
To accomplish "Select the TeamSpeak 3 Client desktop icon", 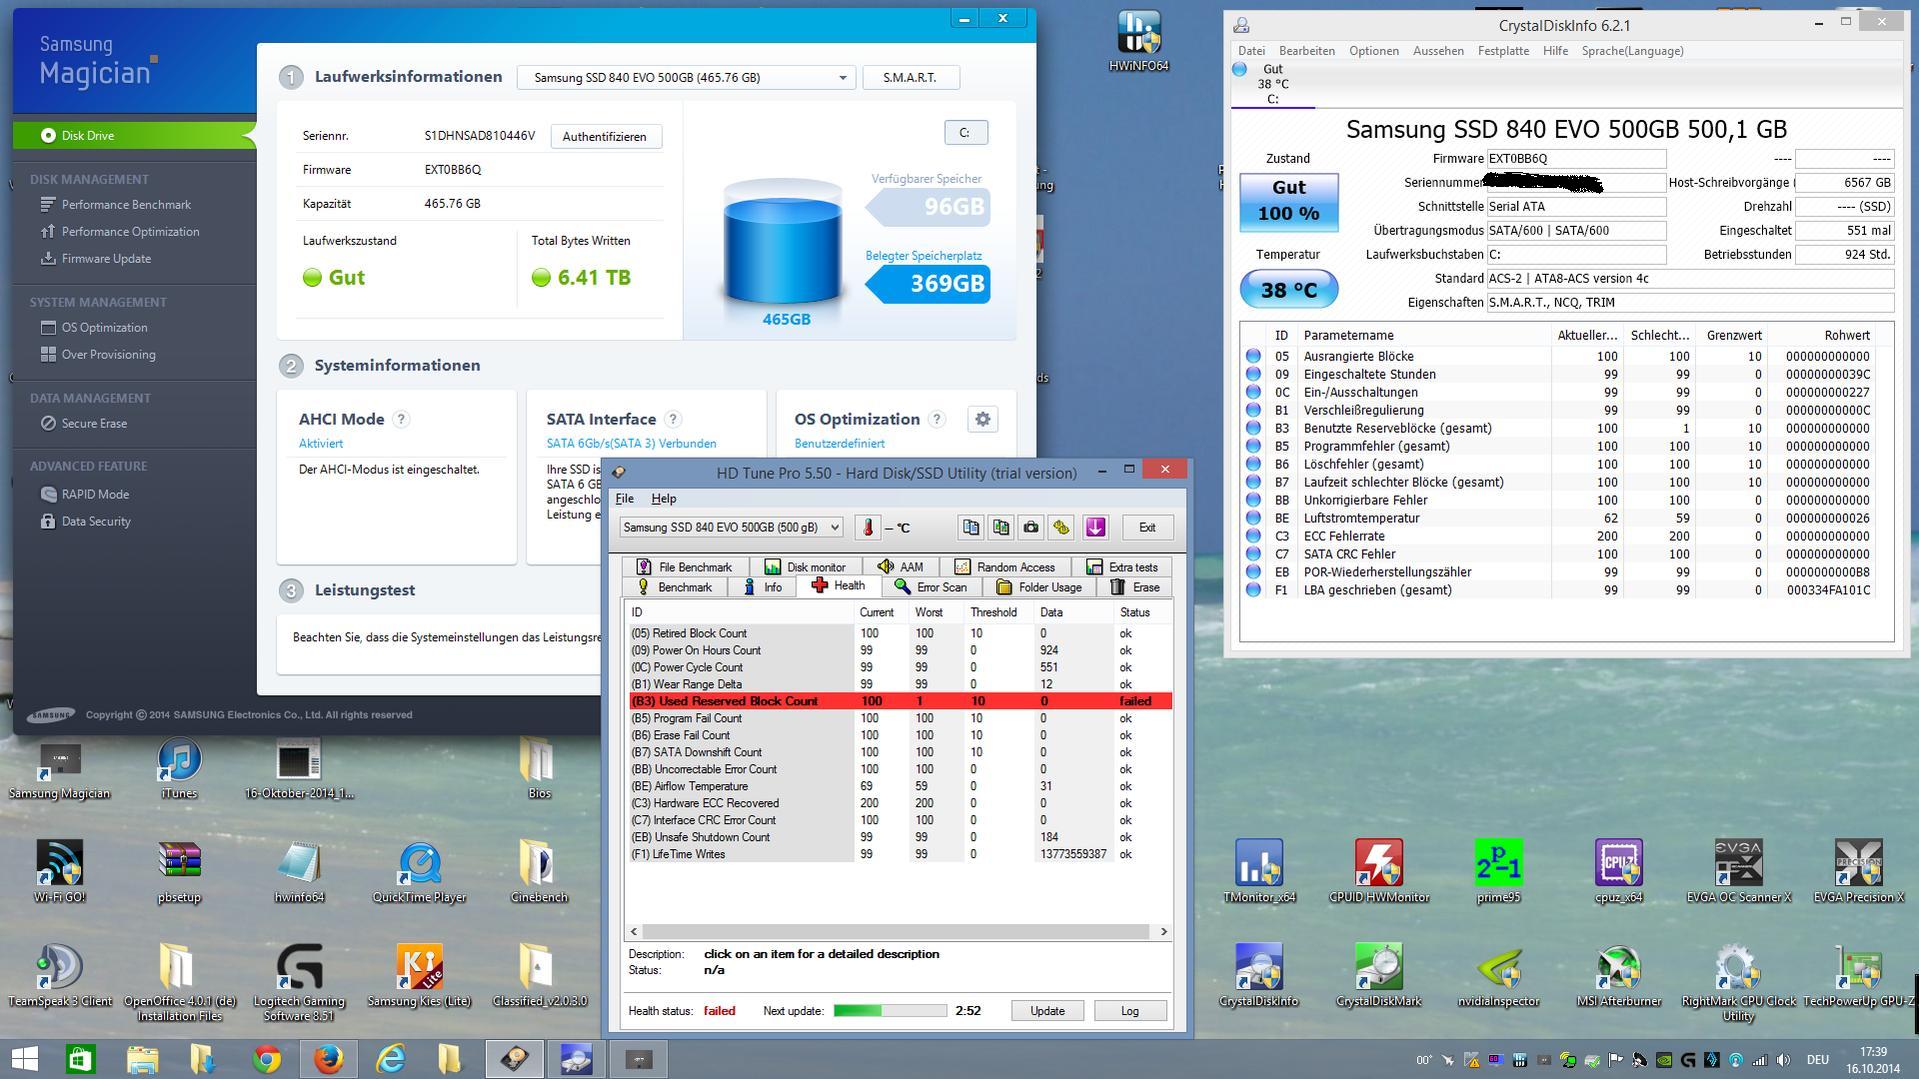I will (x=60, y=975).
